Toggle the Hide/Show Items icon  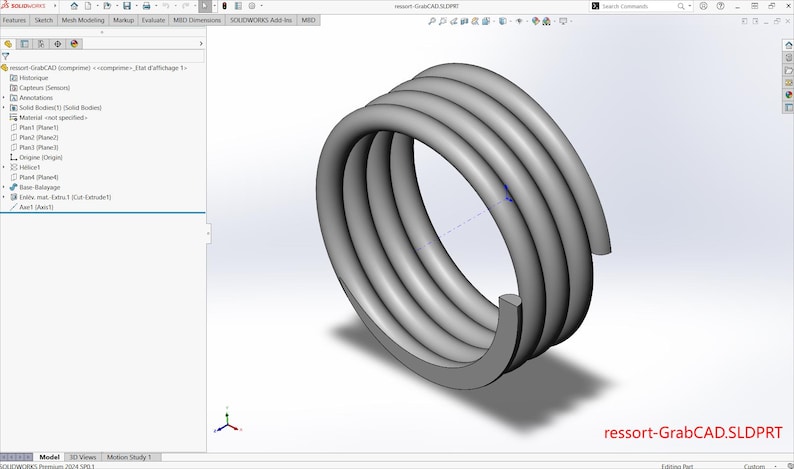(x=519, y=21)
